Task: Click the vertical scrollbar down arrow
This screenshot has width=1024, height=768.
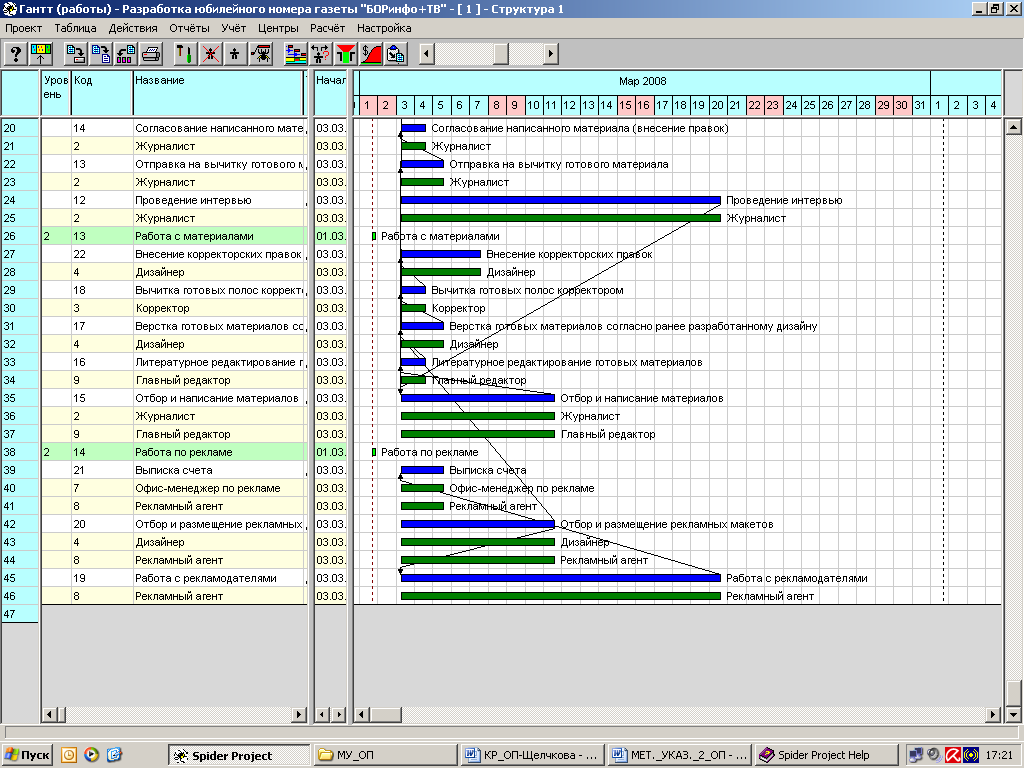Action: click(1013, 714)
